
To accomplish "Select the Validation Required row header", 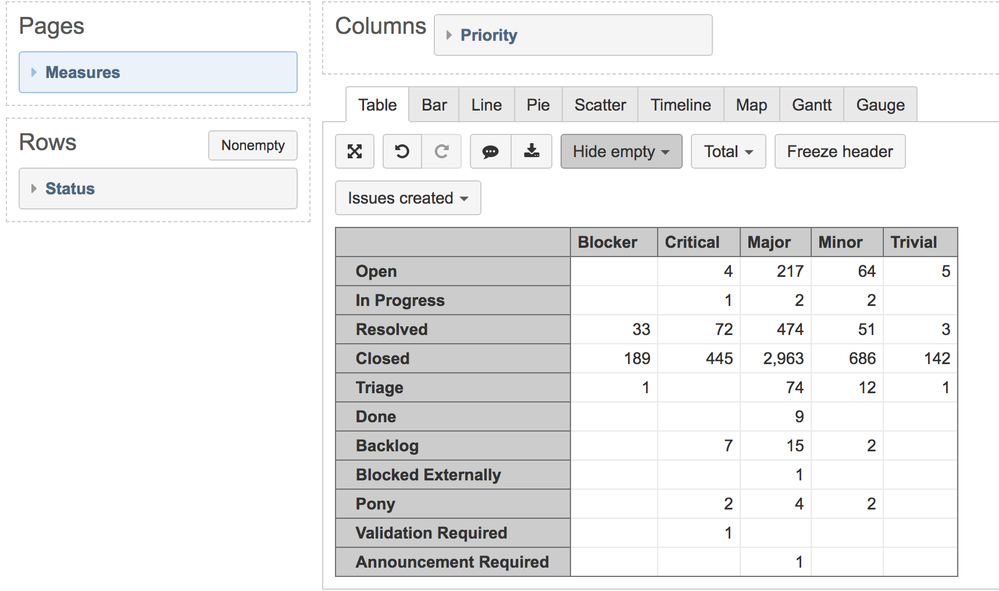I will coord(453,533).
